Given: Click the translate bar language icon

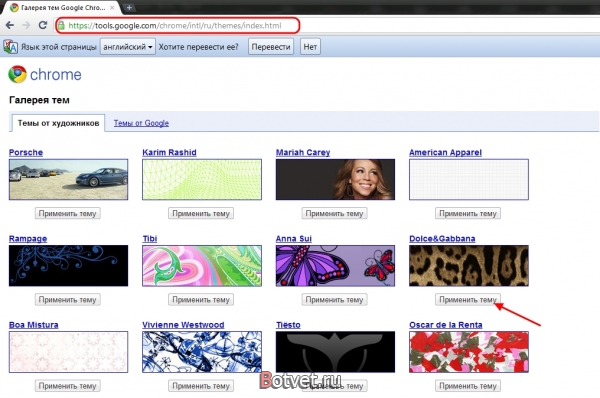Looking at the screenshot, I should pyautogui.click(x=10, y=47).
